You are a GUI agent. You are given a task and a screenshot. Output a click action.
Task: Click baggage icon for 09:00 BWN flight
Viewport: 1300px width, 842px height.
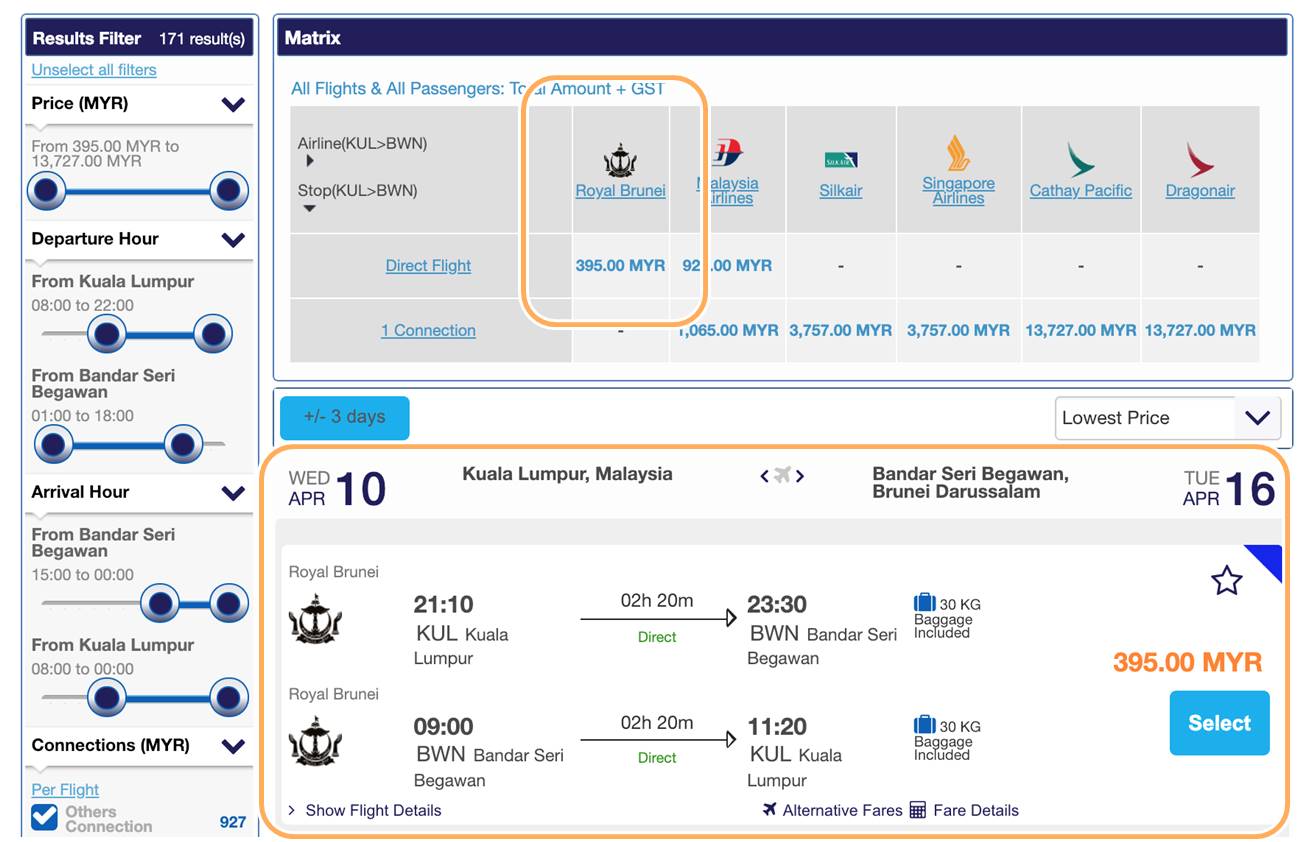(x=924, y=725)
